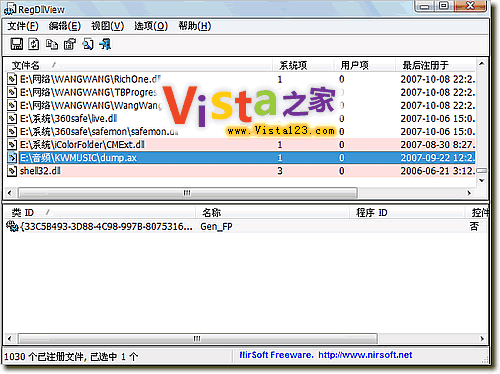The width and height of the screenshot is (500, 374).
Task: Click lower pane horizontal scroll left arrow
Action: coord(10,339)
